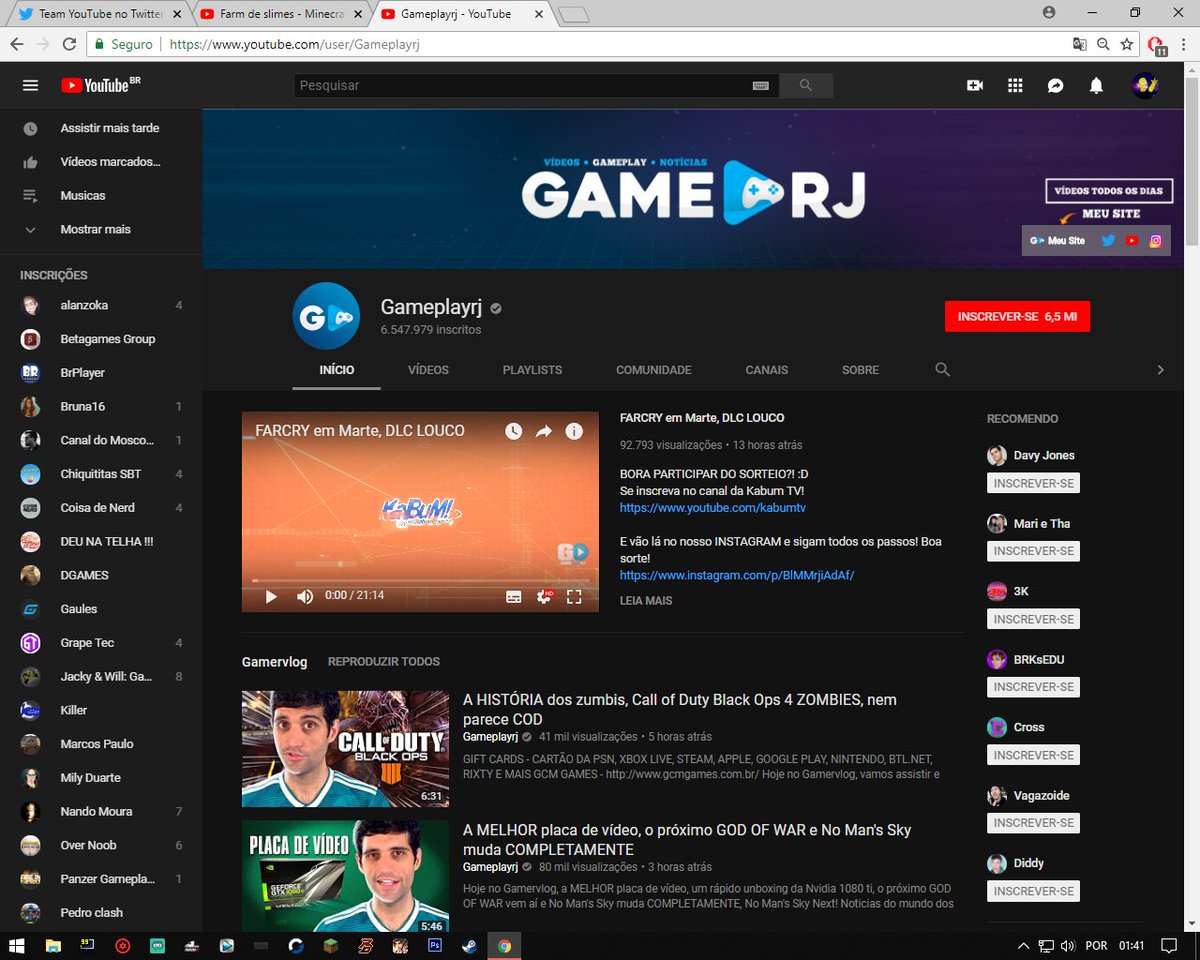Open the notifications bell
The image size is (1200, 960).
click(x=1096, y=86)
